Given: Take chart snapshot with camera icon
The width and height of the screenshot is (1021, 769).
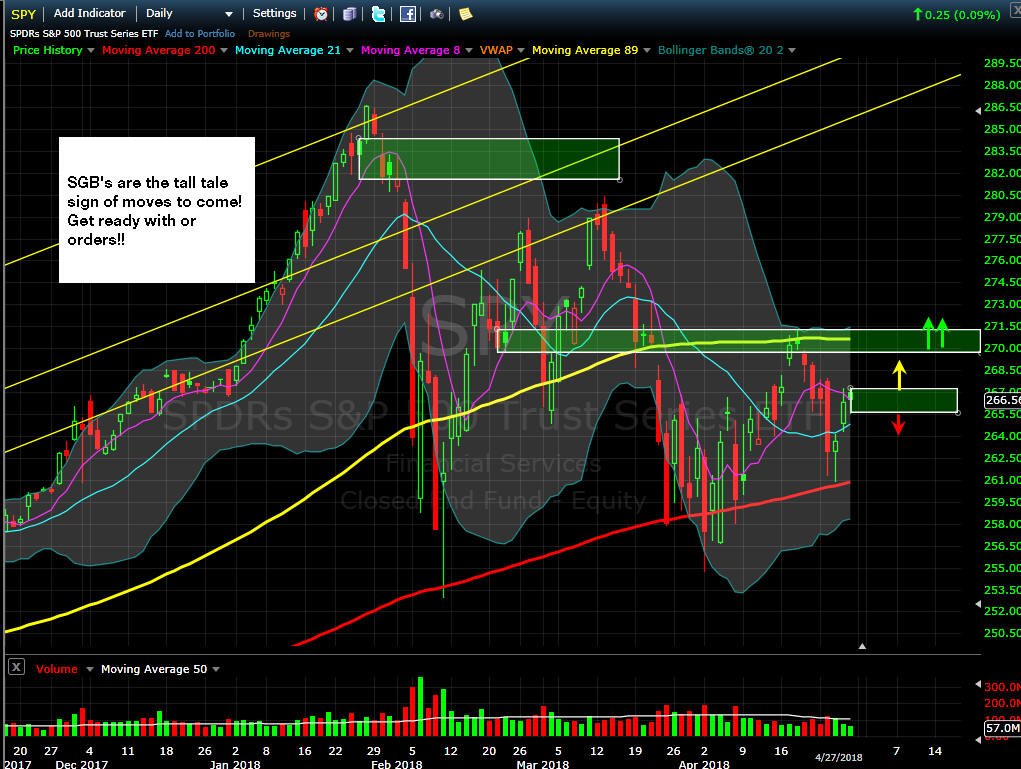Looking at the screenshot, I should [436, 14].
